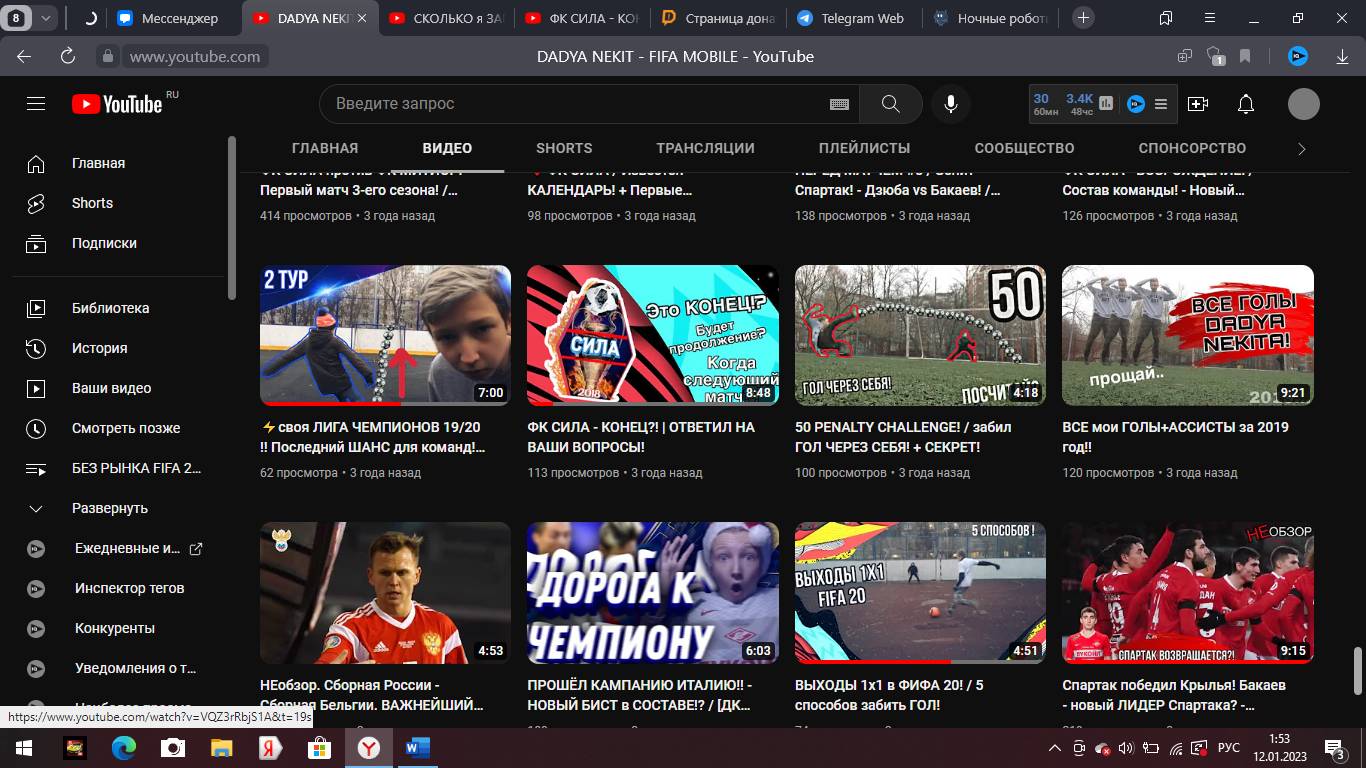This screenshot has height=768, width=1366.
Task: Open ВСЕ ГОЛЫ DADYA NEKITA thumbnail
Action: tap(1188, 335)
